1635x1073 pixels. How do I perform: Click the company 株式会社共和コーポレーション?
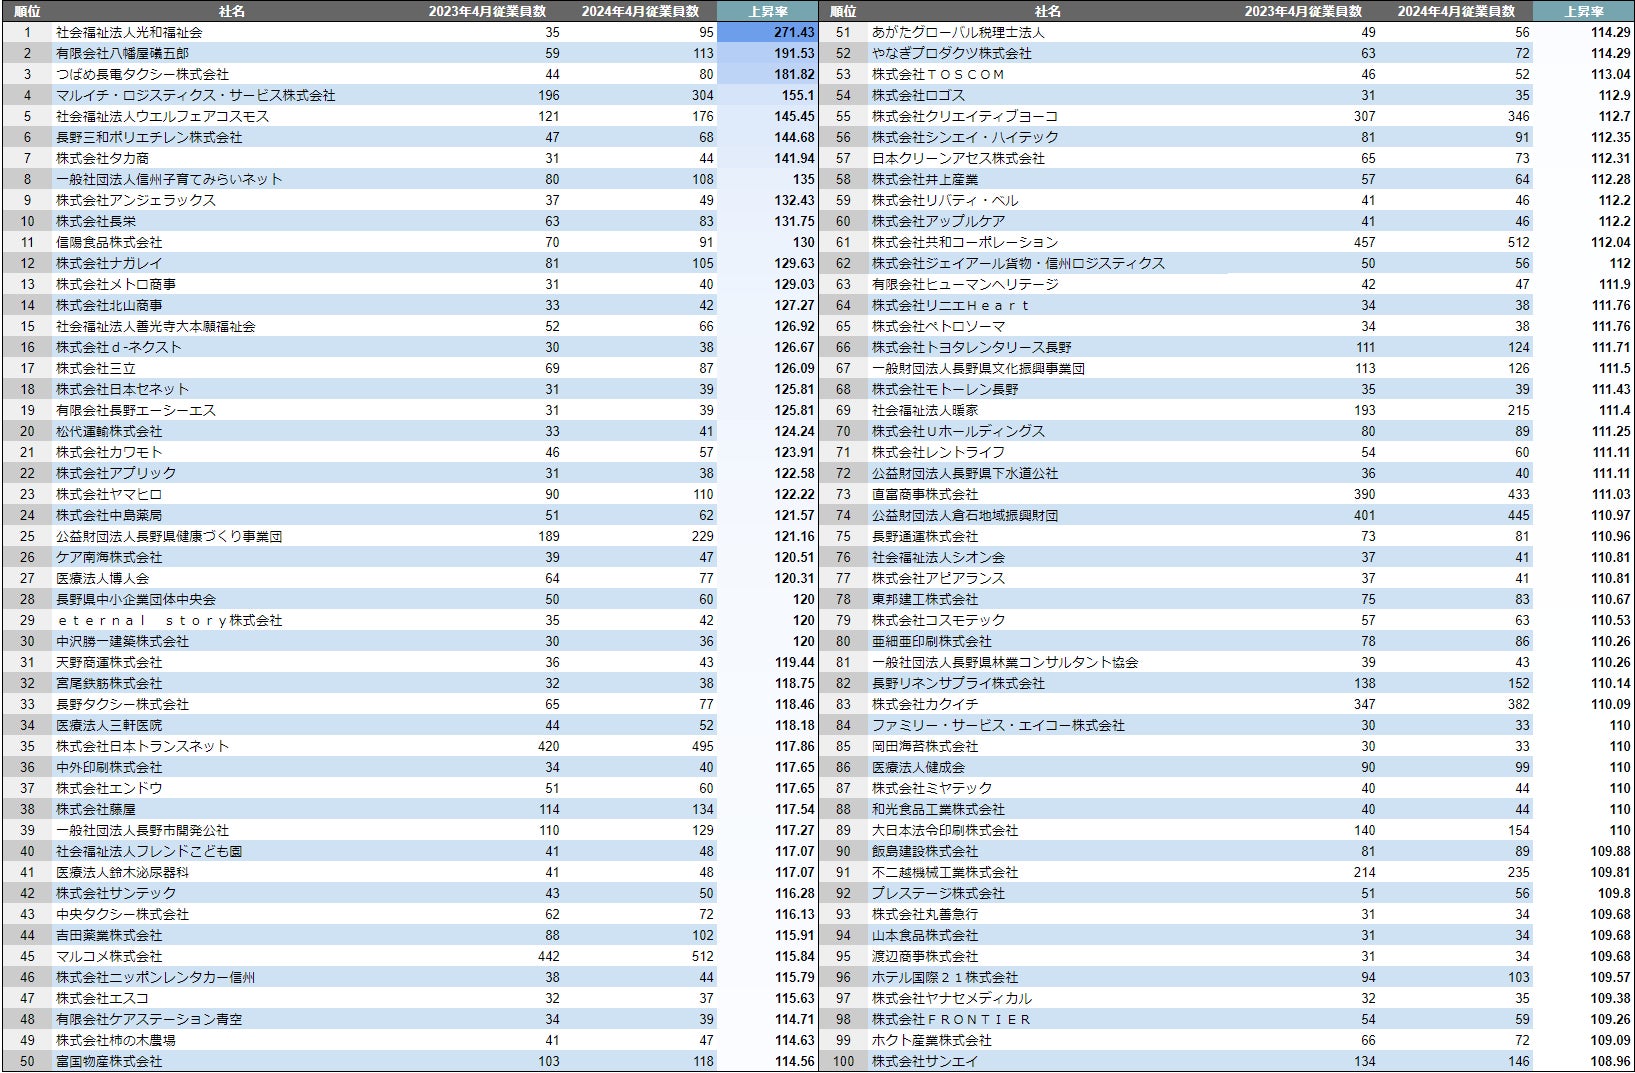click(965, 242)
